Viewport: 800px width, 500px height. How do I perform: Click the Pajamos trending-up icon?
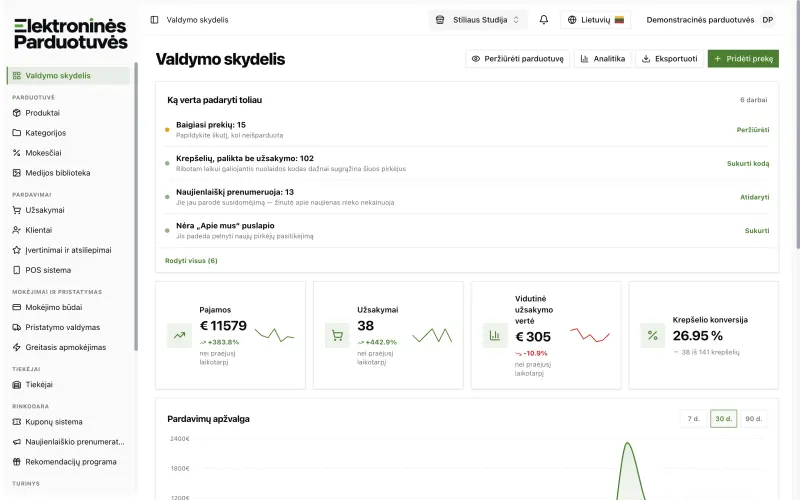(180, 336)
